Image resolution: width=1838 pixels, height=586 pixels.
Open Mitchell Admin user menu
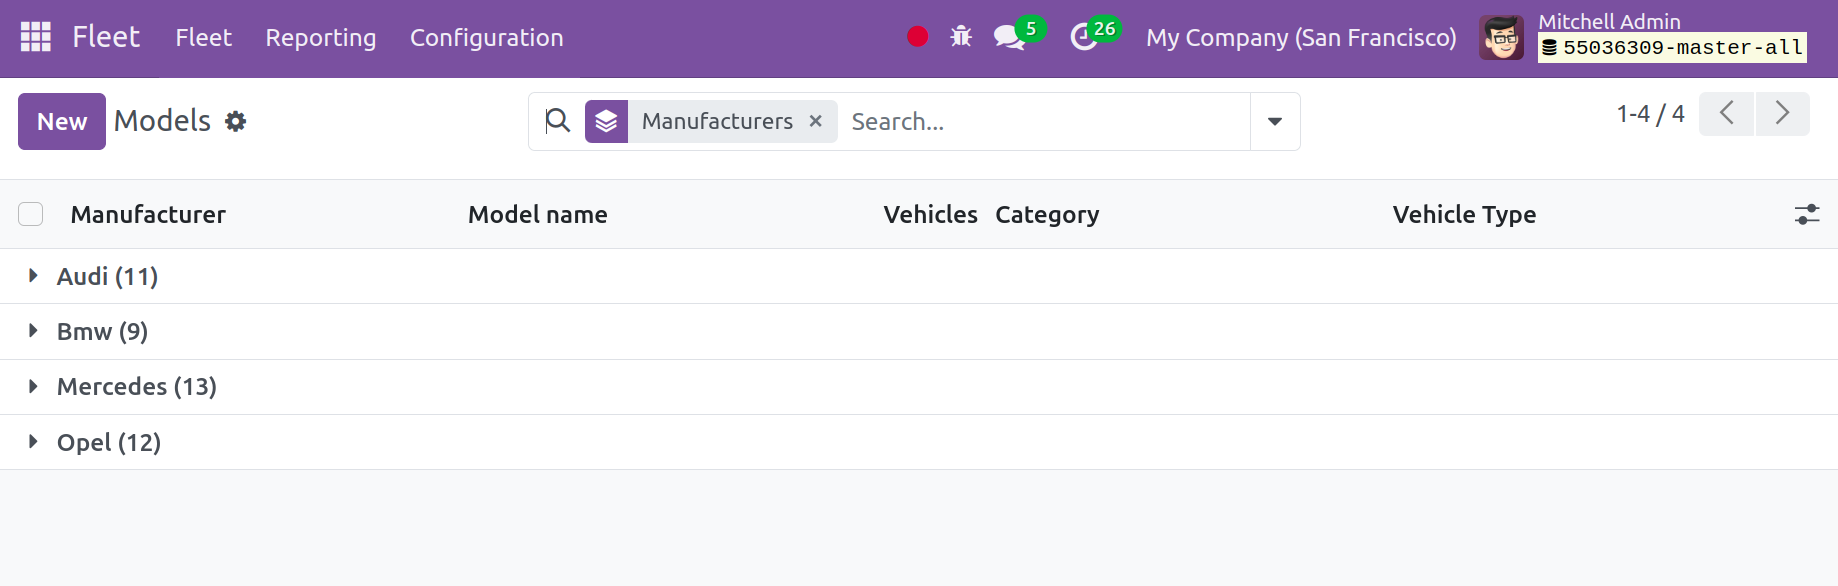1643,38
